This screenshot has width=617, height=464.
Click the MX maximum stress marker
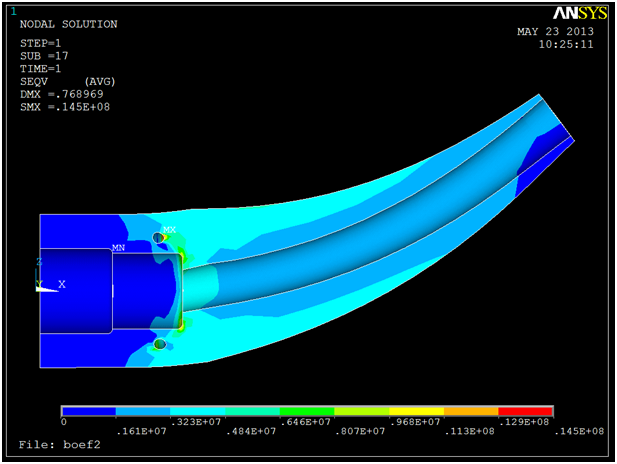click(x=170, y=229)
